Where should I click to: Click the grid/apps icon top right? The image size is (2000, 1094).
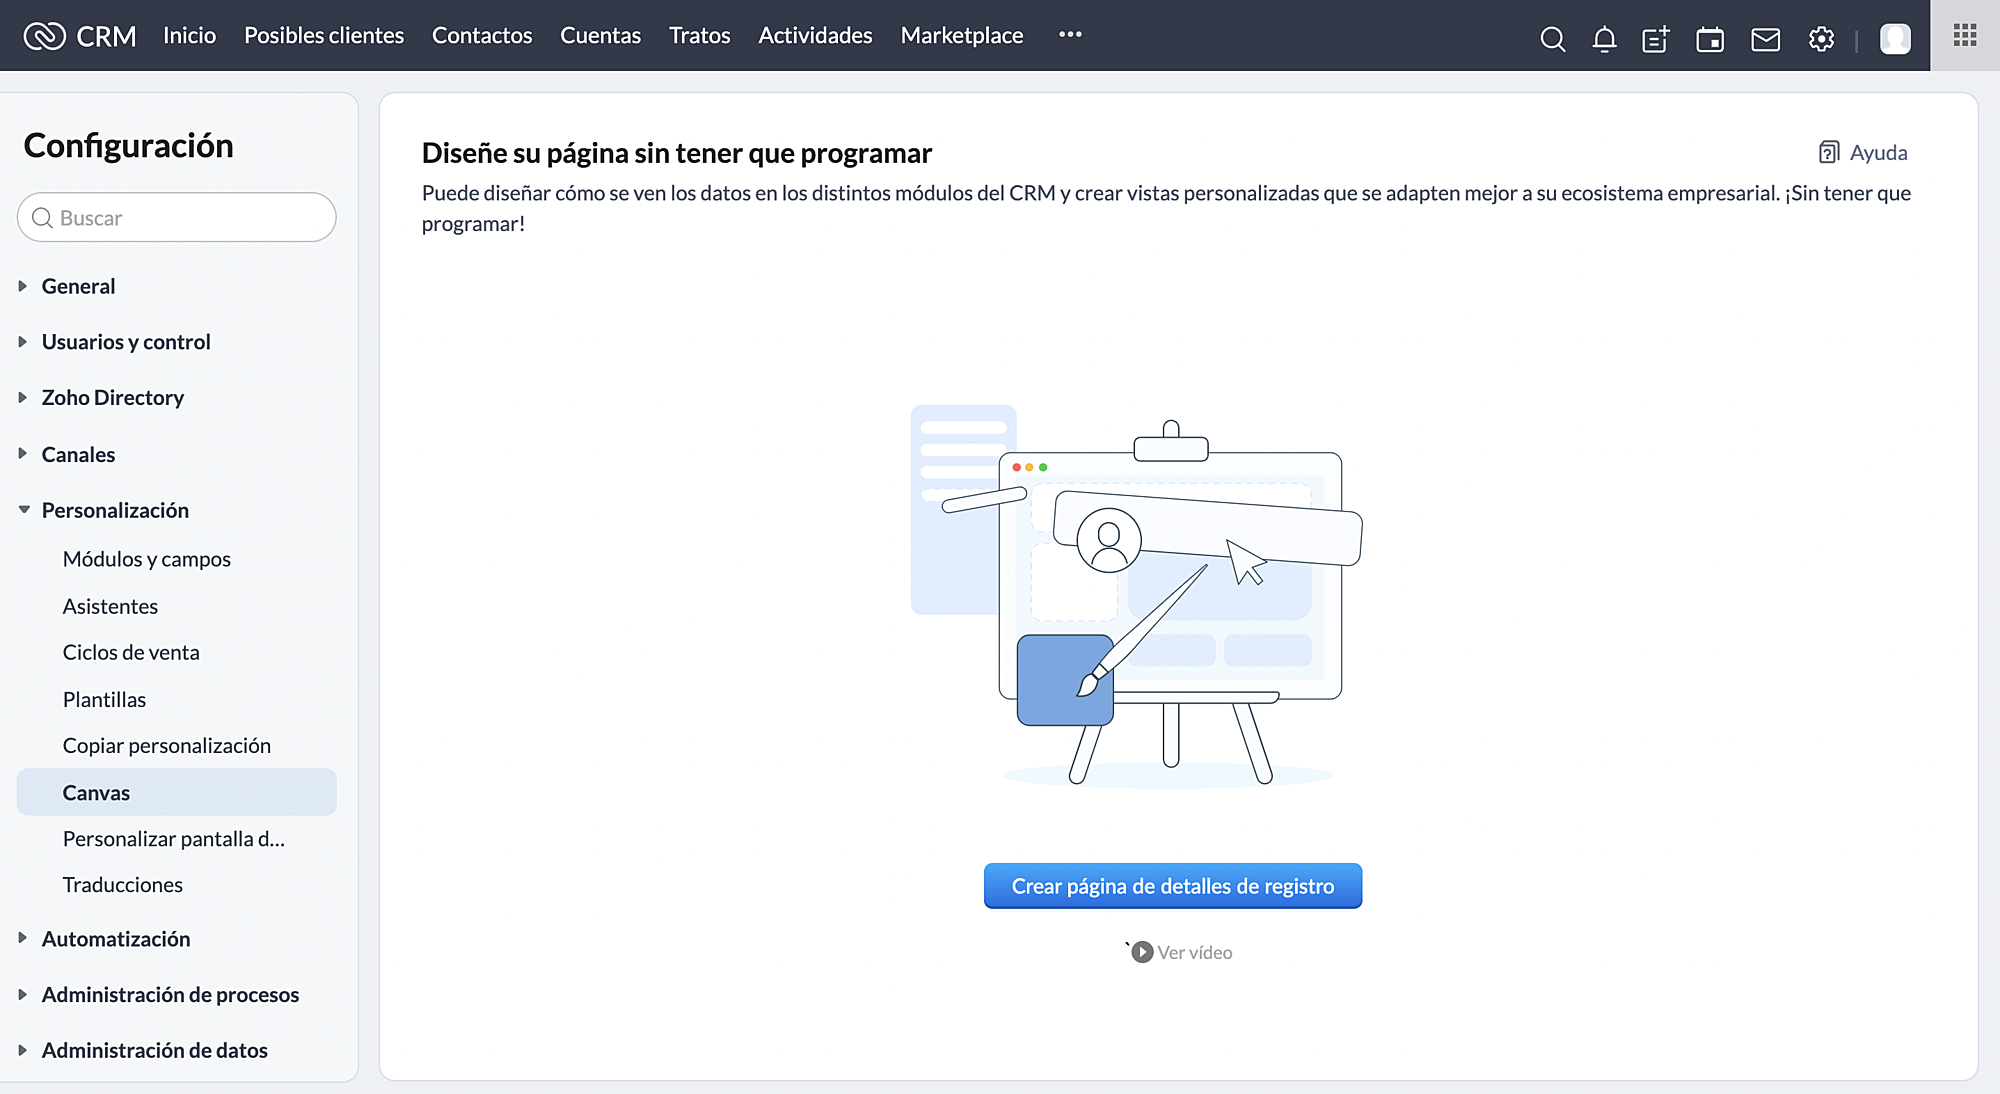click(x=1965, y=35)
